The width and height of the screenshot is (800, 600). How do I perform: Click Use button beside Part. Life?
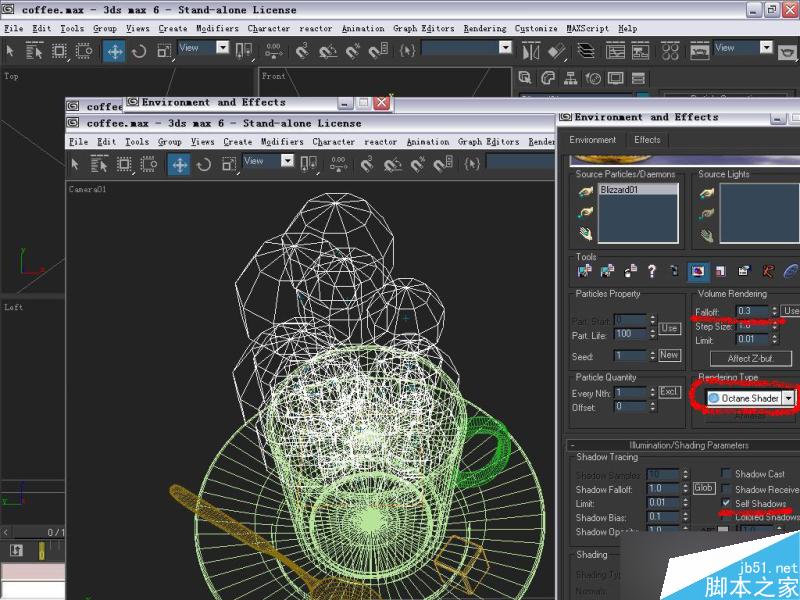[x=669, y=328]
